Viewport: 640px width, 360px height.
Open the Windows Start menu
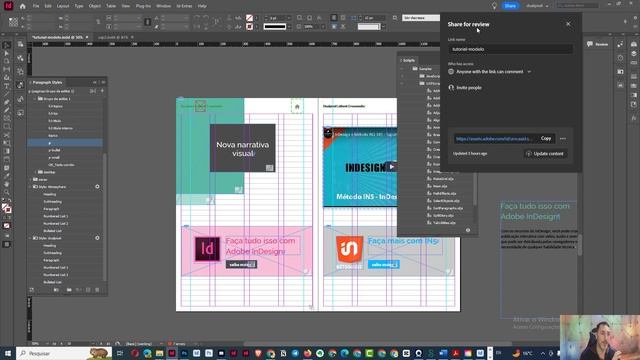[x=7, y=353]
